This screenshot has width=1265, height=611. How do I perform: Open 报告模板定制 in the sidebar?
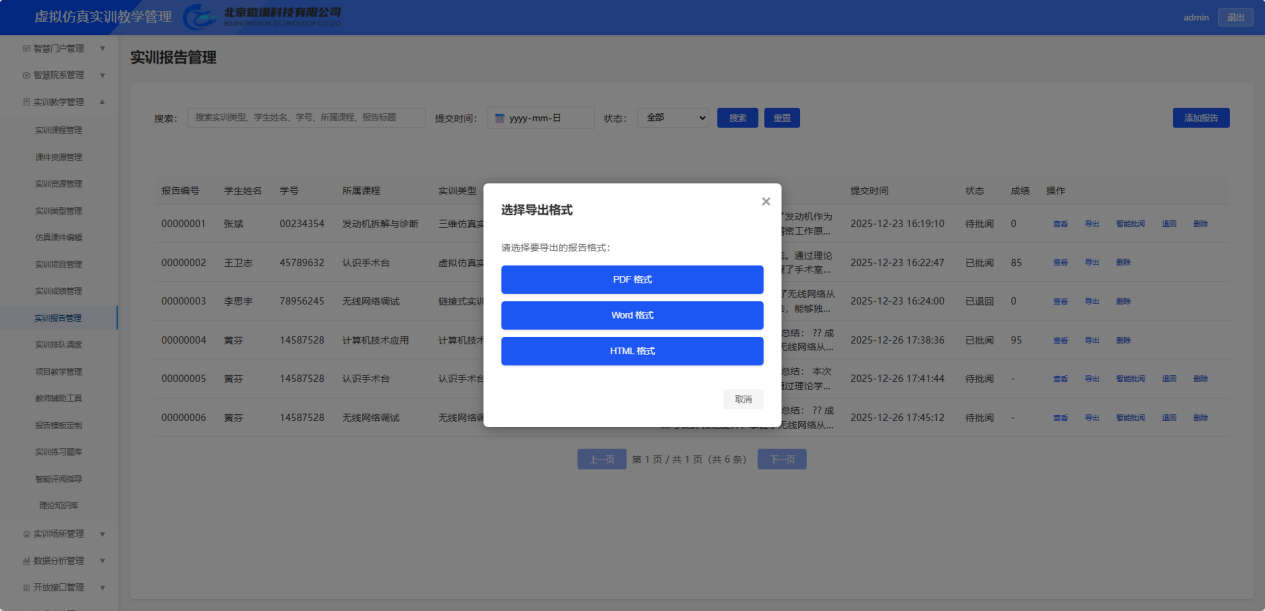click(x=59, y=425)
